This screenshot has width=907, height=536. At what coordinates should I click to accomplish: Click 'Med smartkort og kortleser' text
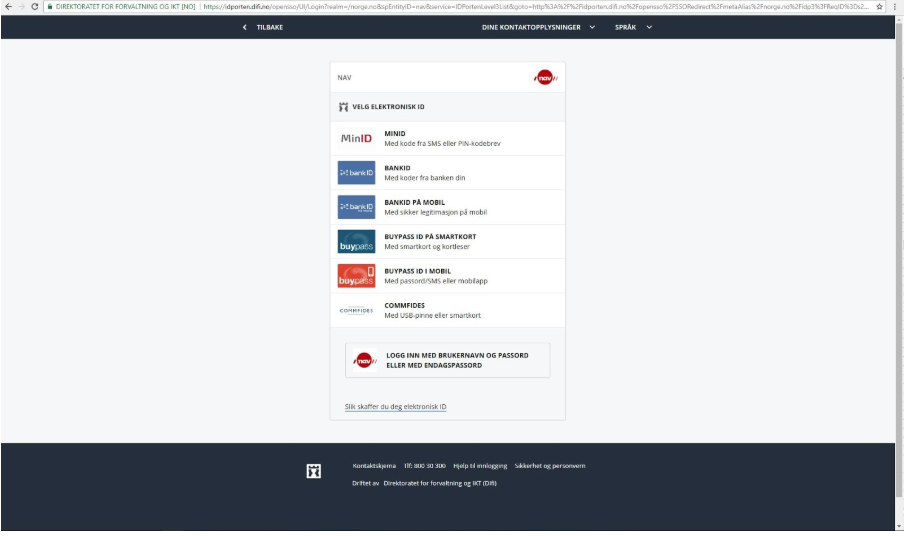[427, 247]
